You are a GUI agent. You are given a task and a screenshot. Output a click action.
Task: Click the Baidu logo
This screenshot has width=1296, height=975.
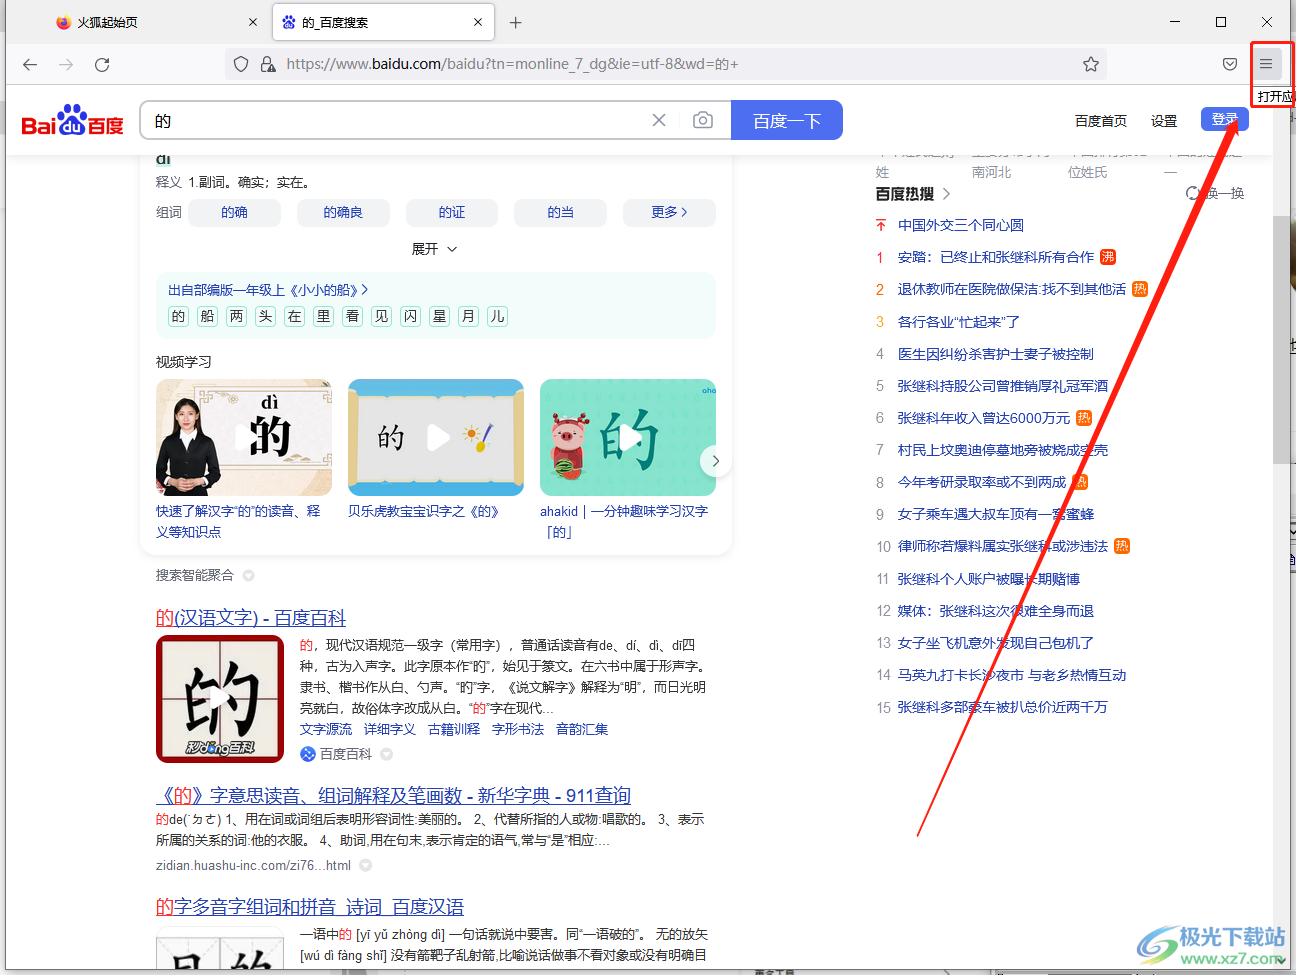point(72,120)
